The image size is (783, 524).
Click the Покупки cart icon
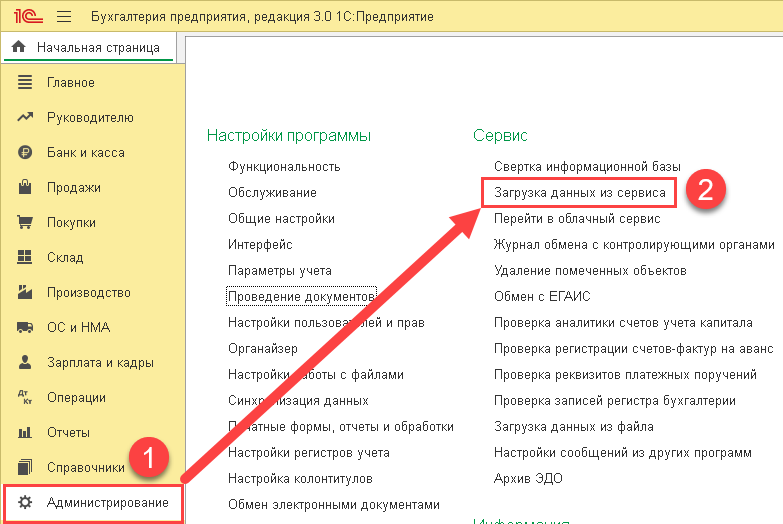(25, 222)
